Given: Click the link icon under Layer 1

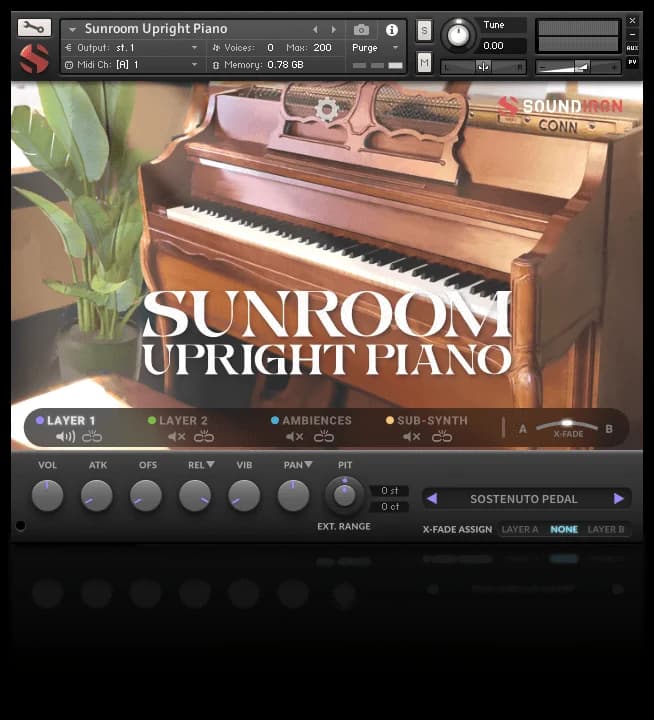Looking at the screenshot, I should click(92, 436).
